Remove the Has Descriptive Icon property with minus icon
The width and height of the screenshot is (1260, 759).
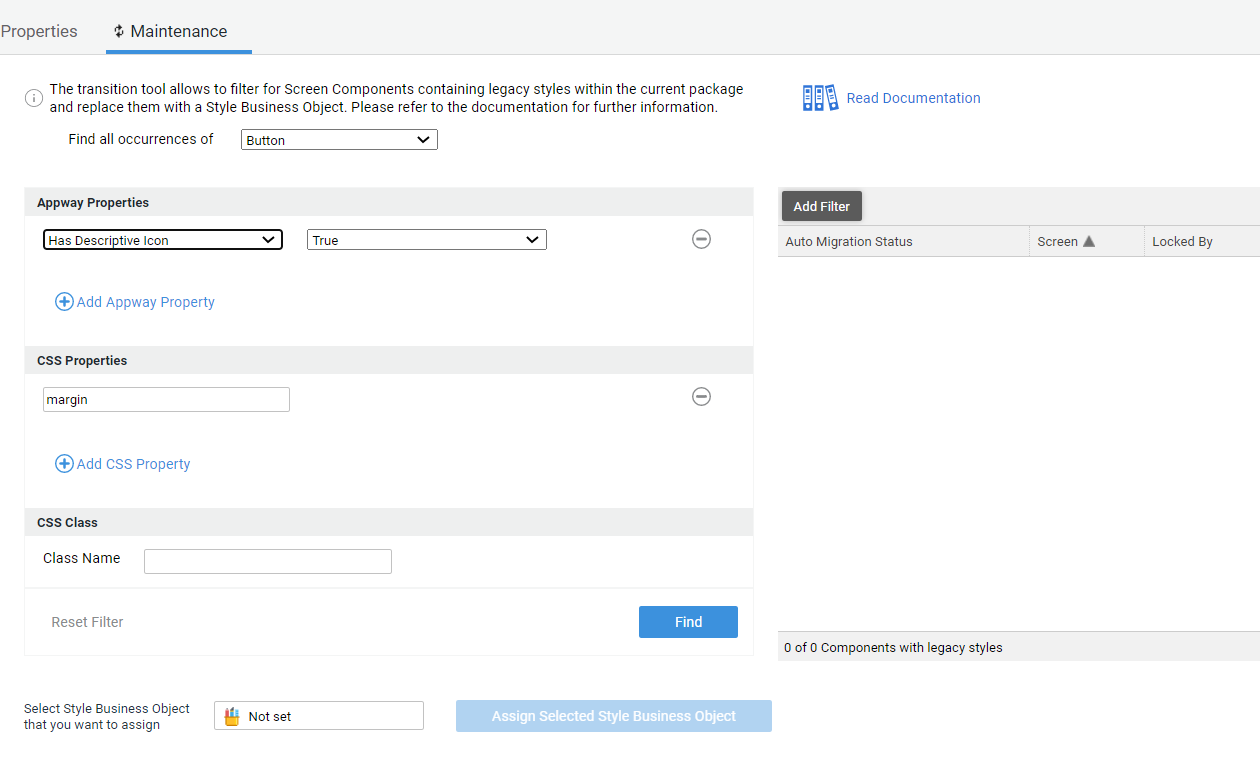pos(701,239)
